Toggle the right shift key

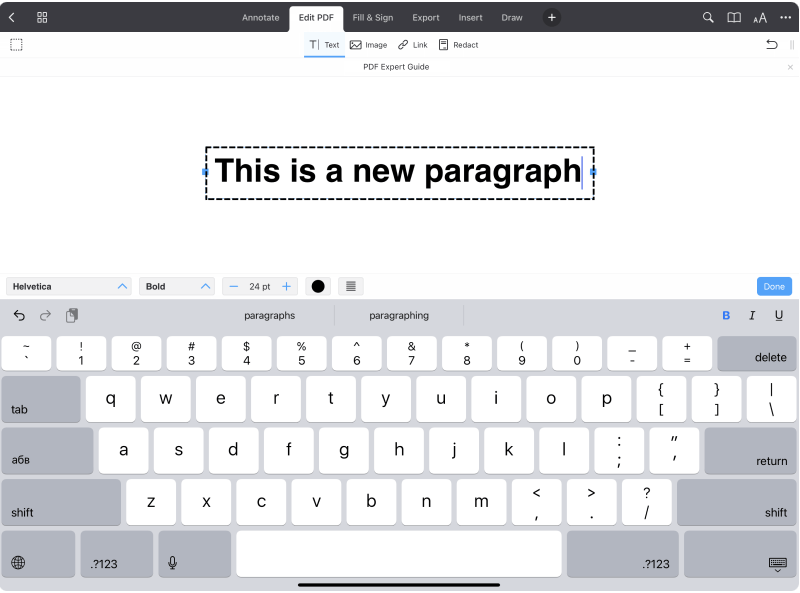coord(737,502)
